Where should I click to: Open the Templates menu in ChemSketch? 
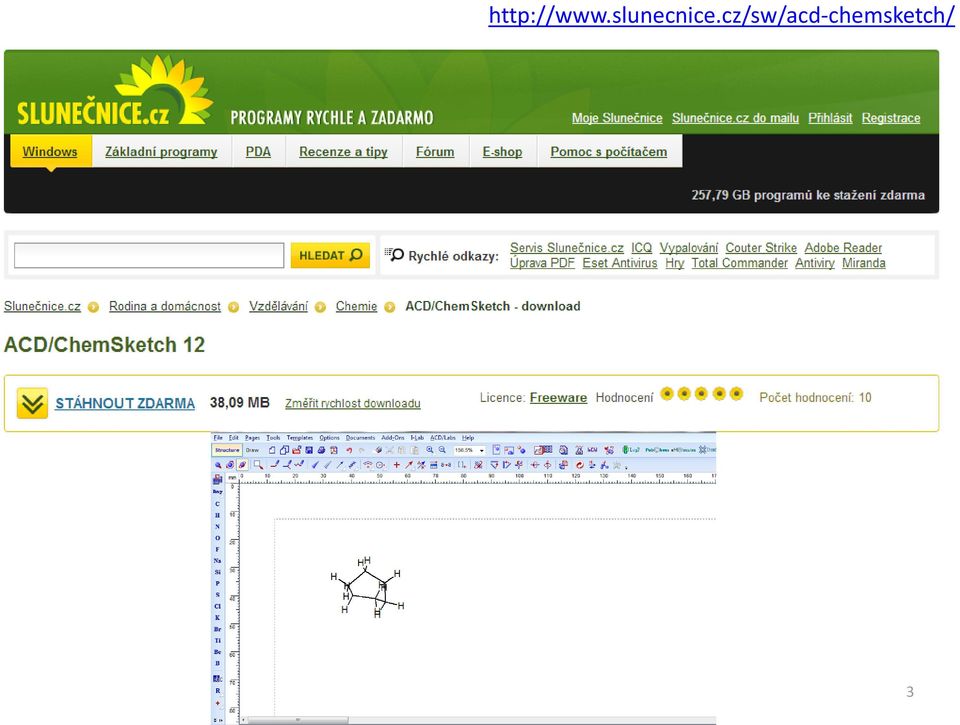pyautogui.click(x=299, y=438)
